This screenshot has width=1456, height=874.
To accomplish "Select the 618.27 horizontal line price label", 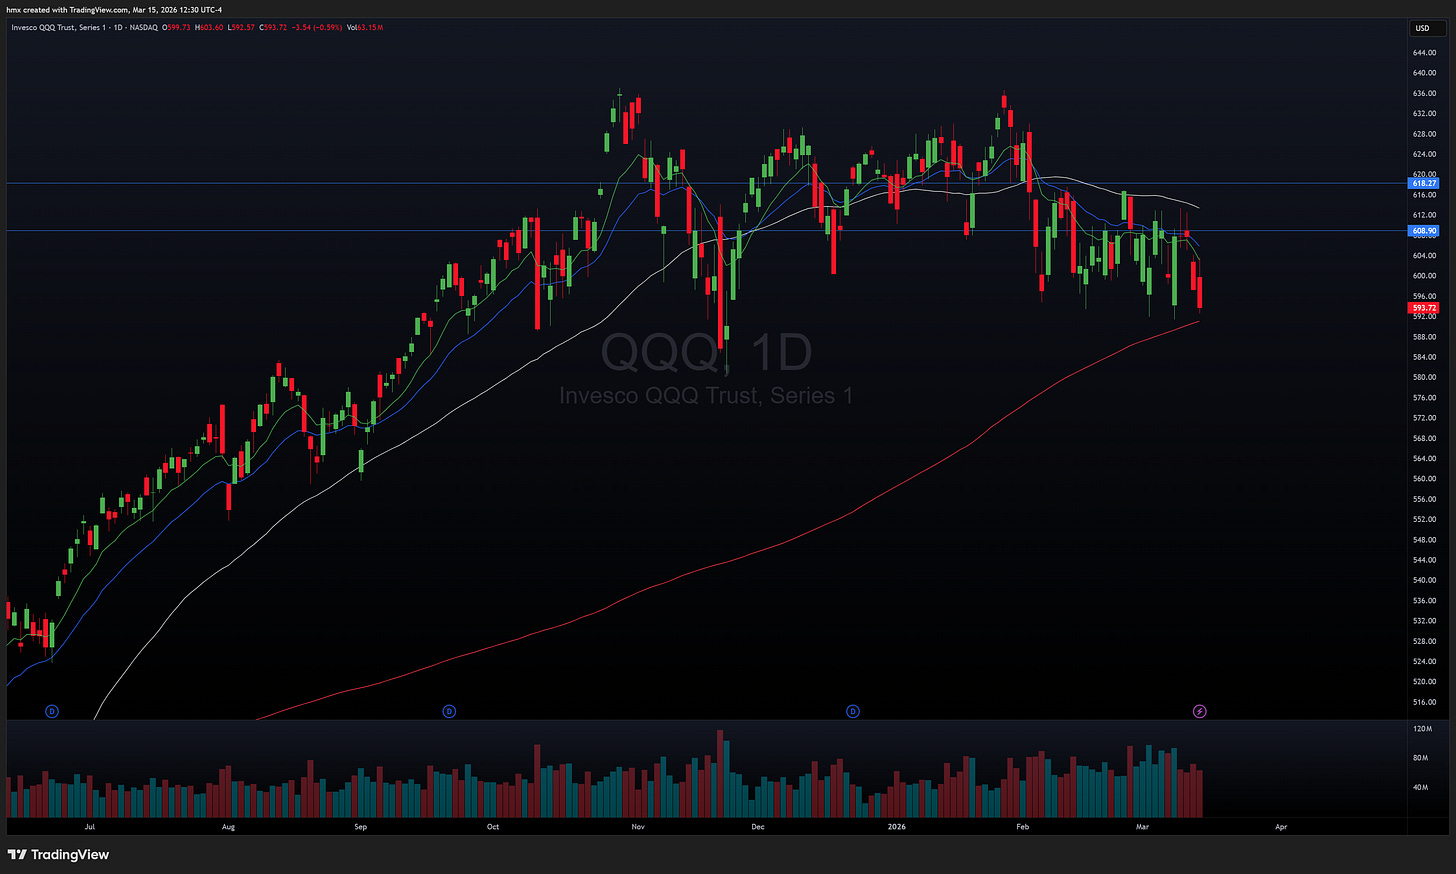I will point(1424,183).
